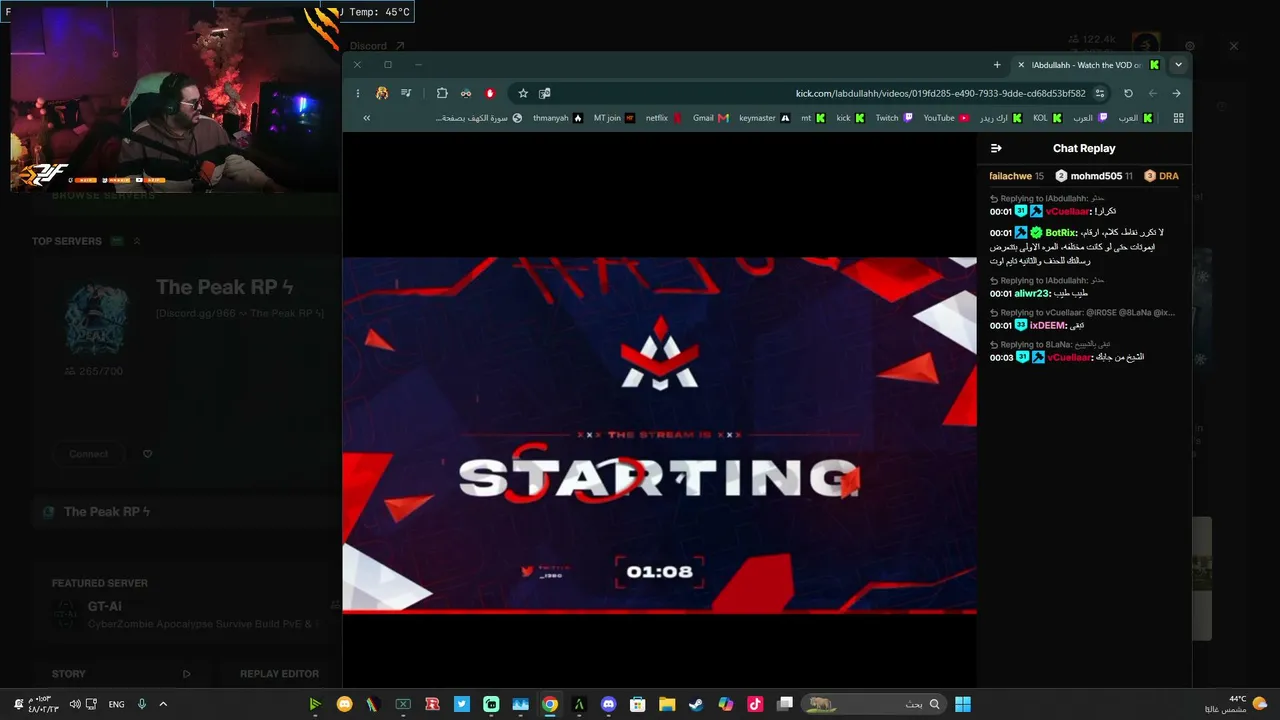The width and height of the screenshot is (1280, 720).
Task: Open the 'kick' bookmark
Action: (x=850, y=118)
